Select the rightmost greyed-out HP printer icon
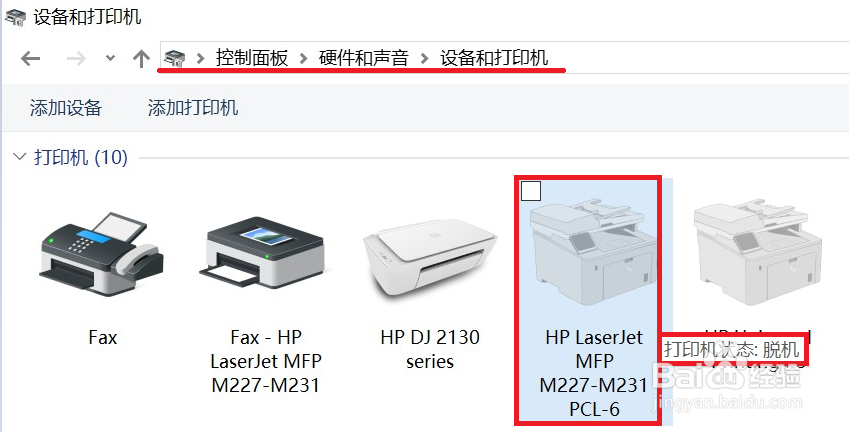Viewport: 849px width, 432px height. (x=758, y=253)
